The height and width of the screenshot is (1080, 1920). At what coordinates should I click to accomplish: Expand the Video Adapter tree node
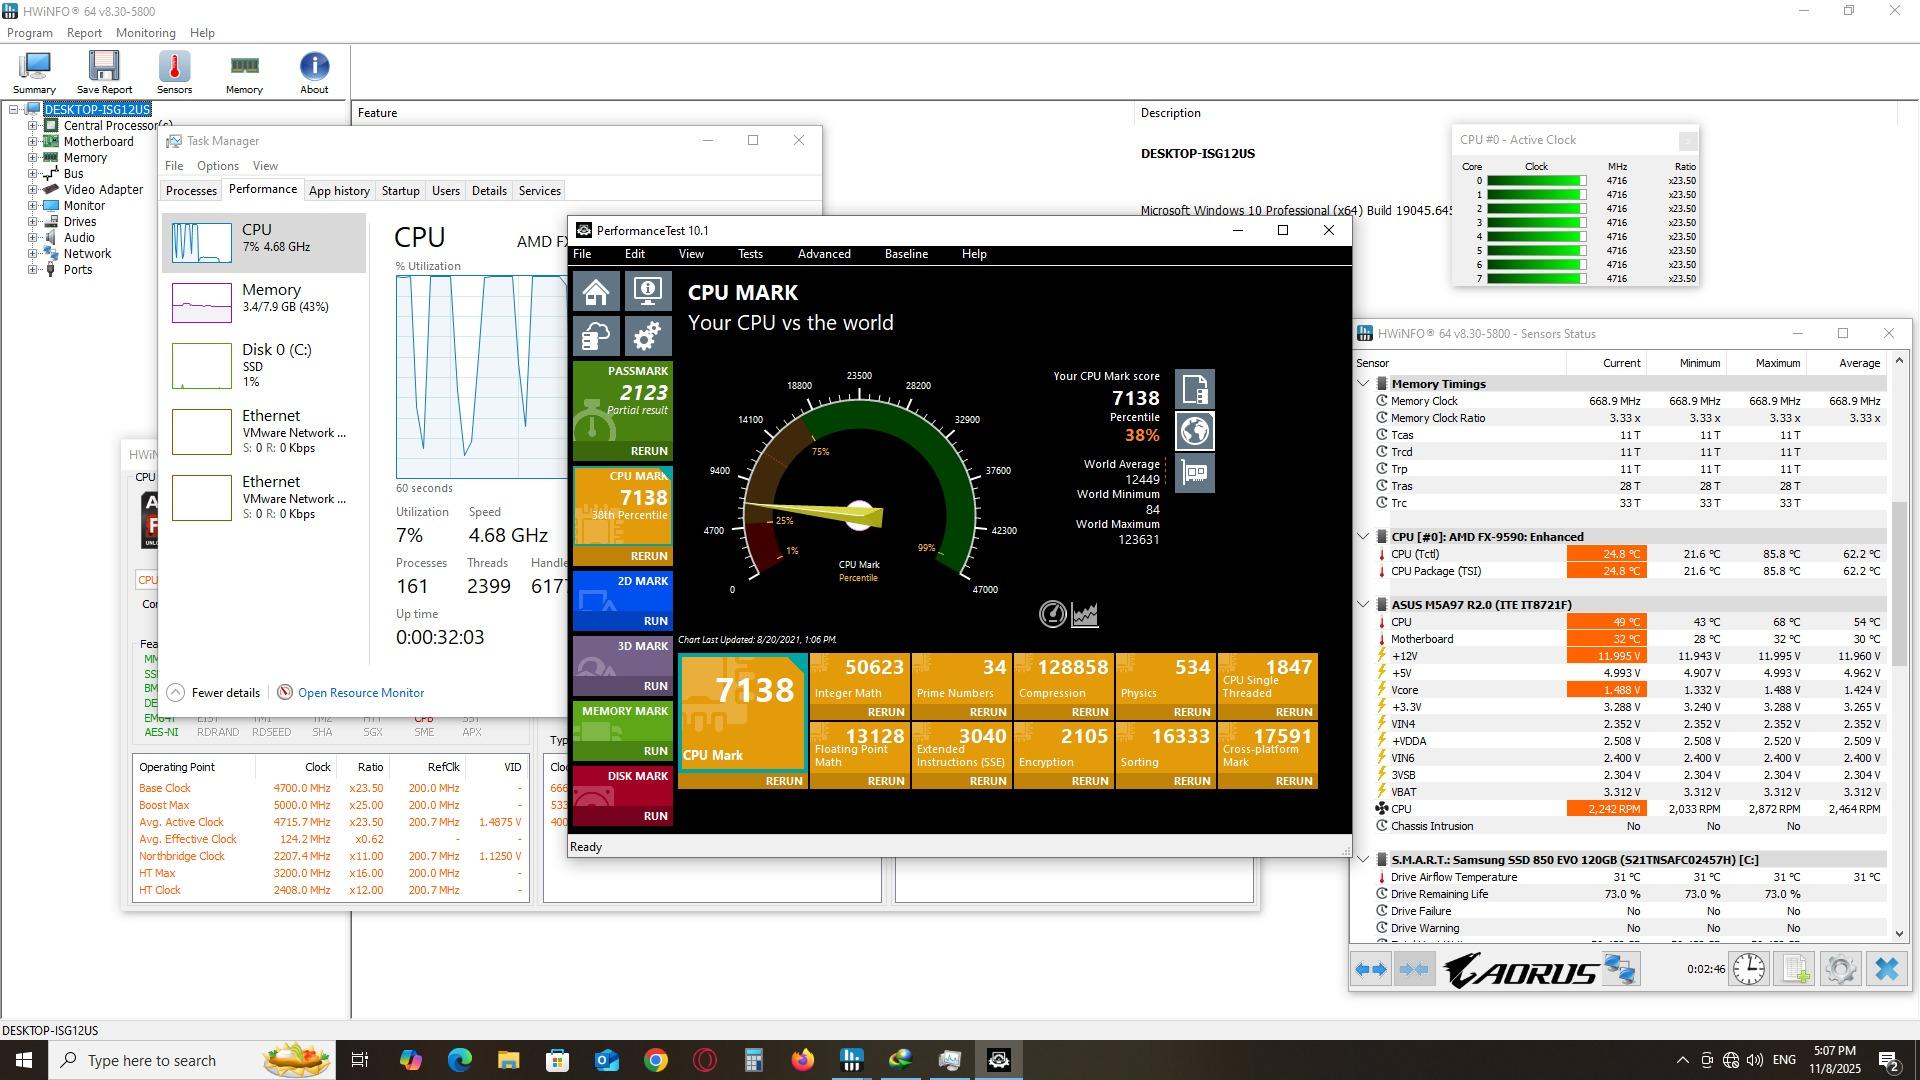32,190
